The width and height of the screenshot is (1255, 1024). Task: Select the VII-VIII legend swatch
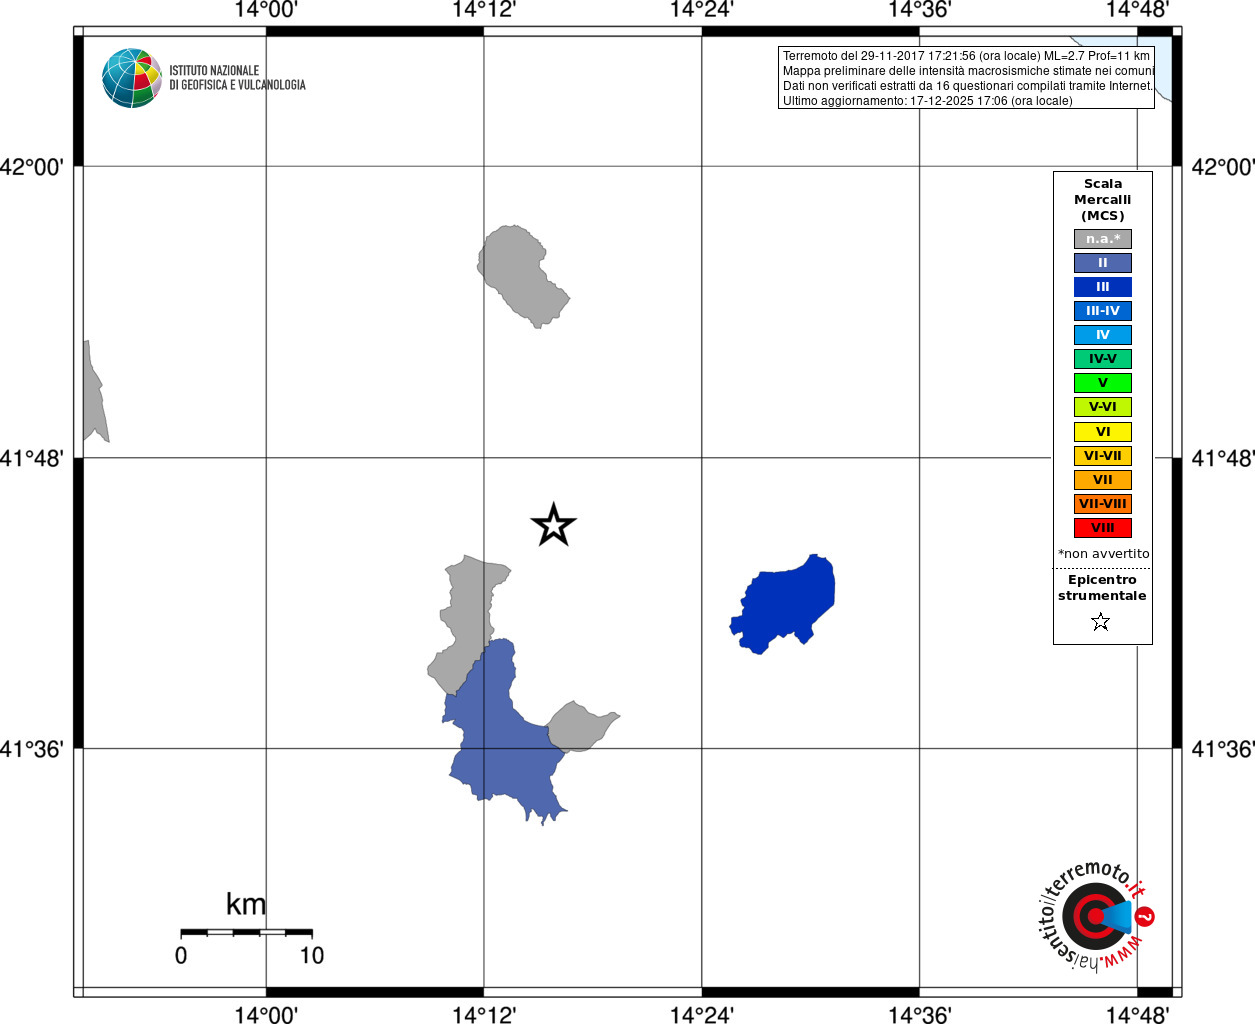tap(1103, 504)
